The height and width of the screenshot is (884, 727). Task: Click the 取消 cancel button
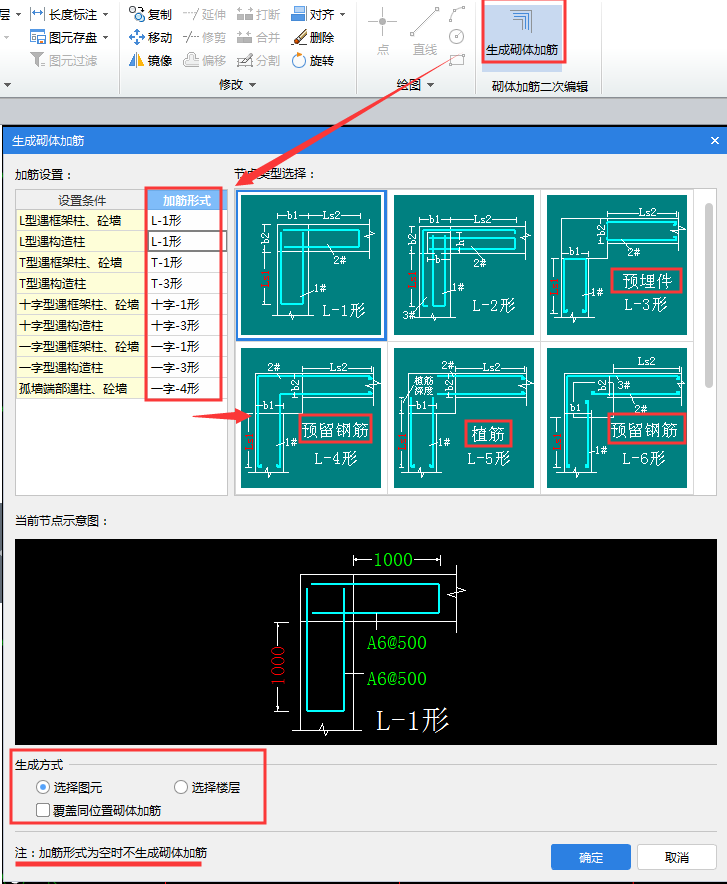[x=676, y=857]
